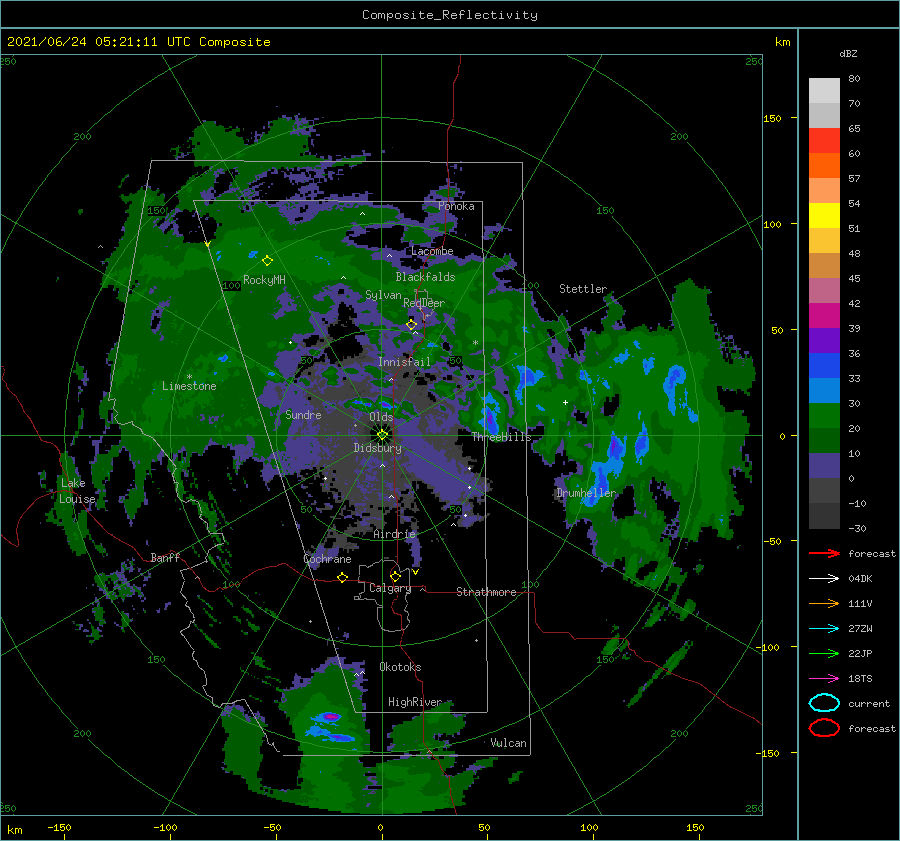Image resolution: width=900 pixels, height=841 pixels.
Task: Select the purple swatch between 39 and 36
Action: (x=824, y=341)
